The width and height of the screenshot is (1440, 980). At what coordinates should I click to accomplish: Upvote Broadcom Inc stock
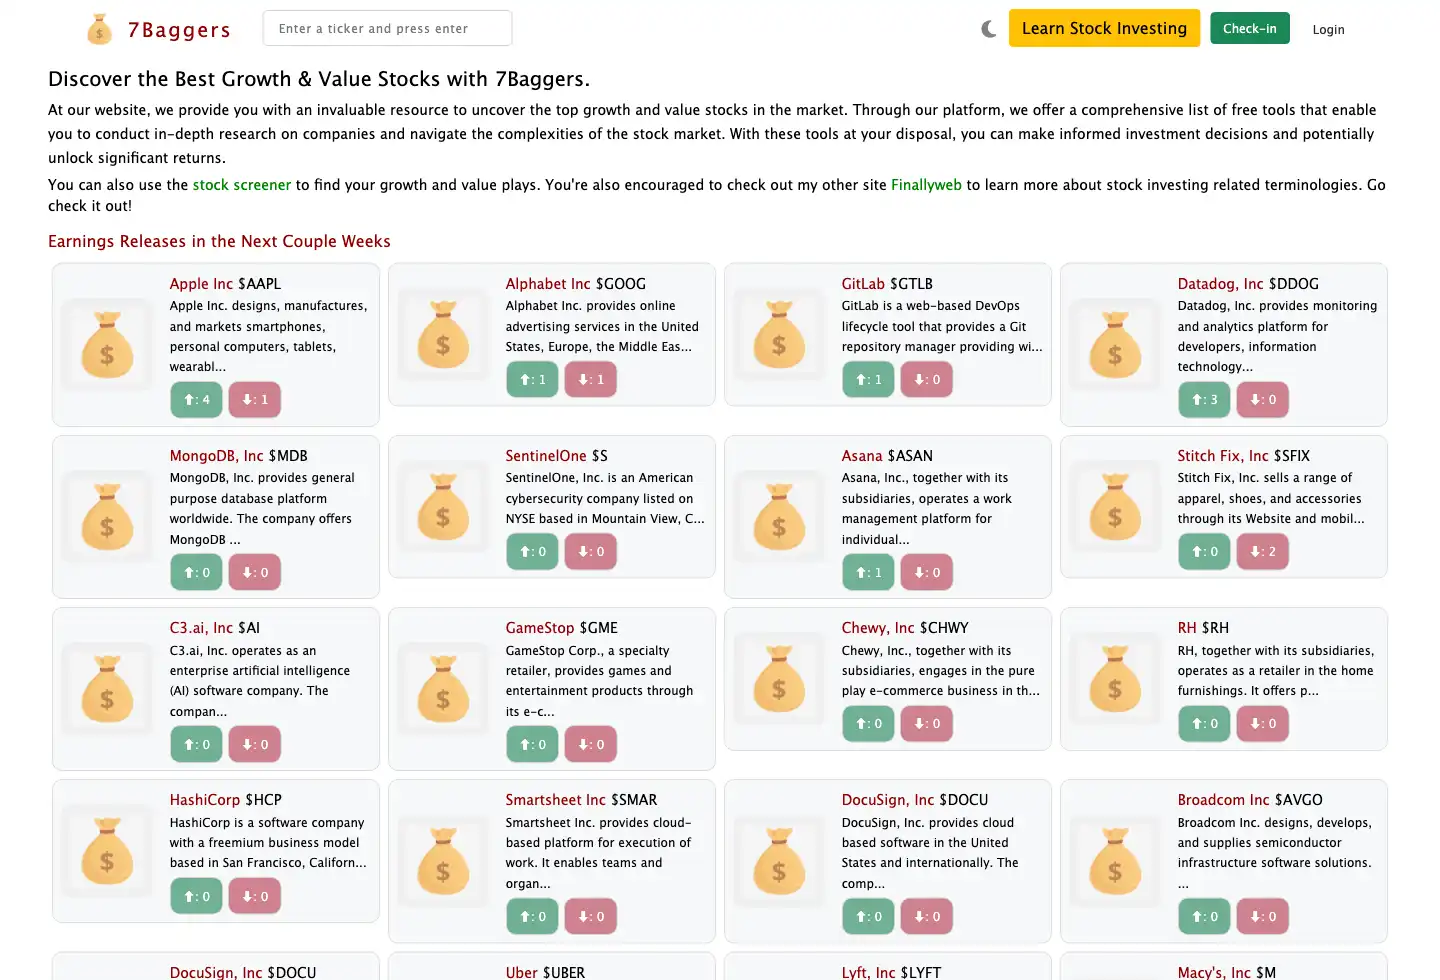click(x=1204, y=917)
